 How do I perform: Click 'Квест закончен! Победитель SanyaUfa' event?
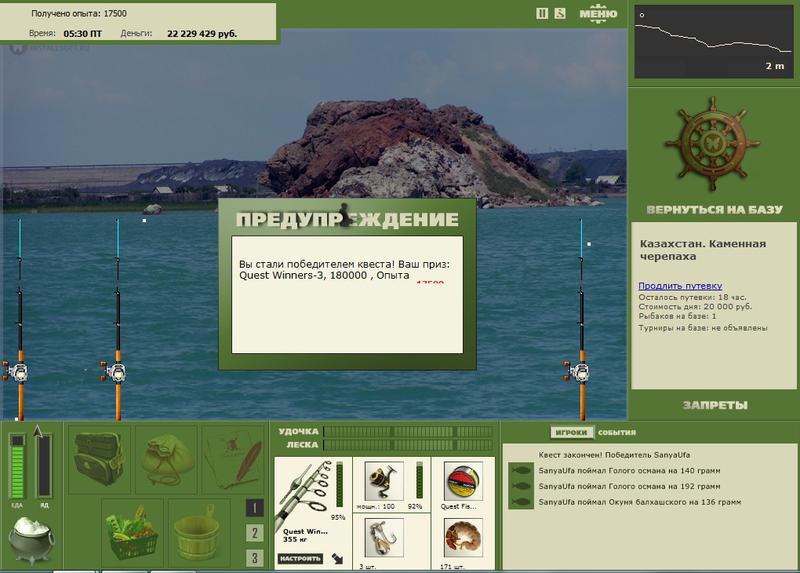tap(614, 455)
